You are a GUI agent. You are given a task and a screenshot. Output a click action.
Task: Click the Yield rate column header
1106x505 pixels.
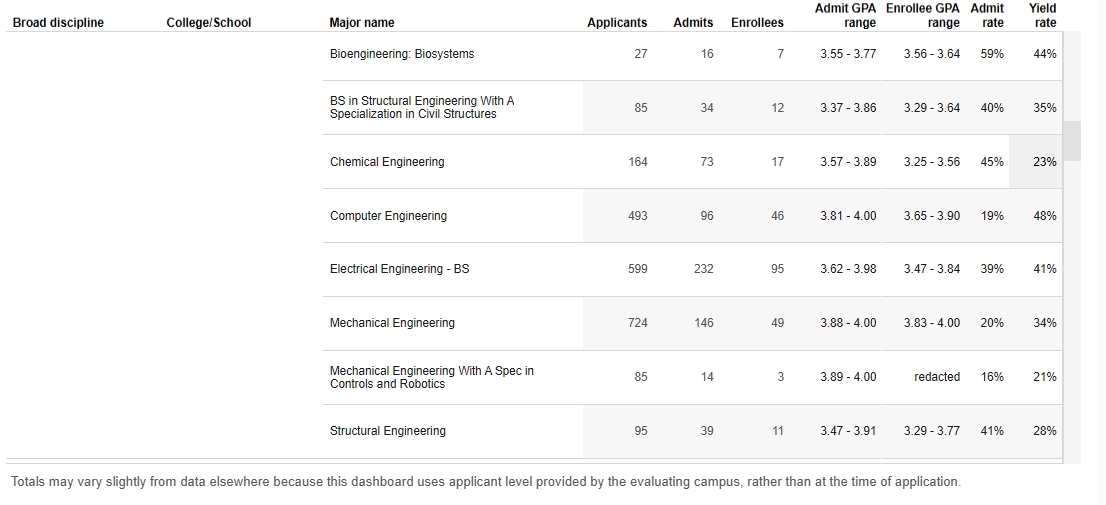click(1043, 16)
